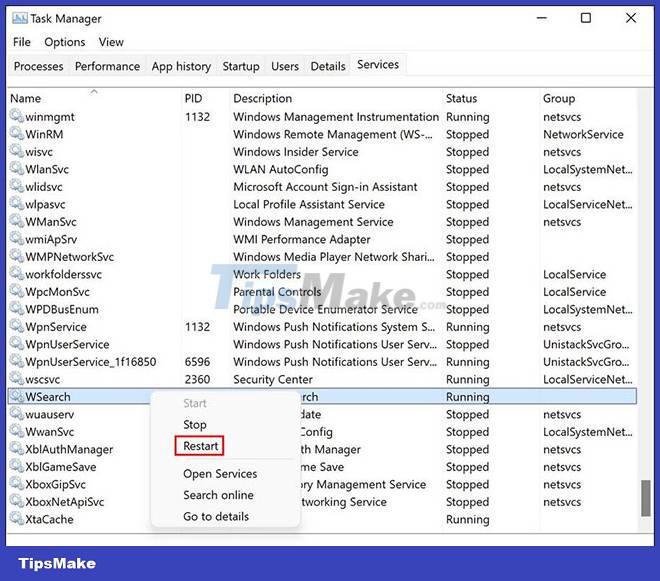660x581 pixels.
Task: Click the wlidsvc service gear icon
Action: pos(17,186)
